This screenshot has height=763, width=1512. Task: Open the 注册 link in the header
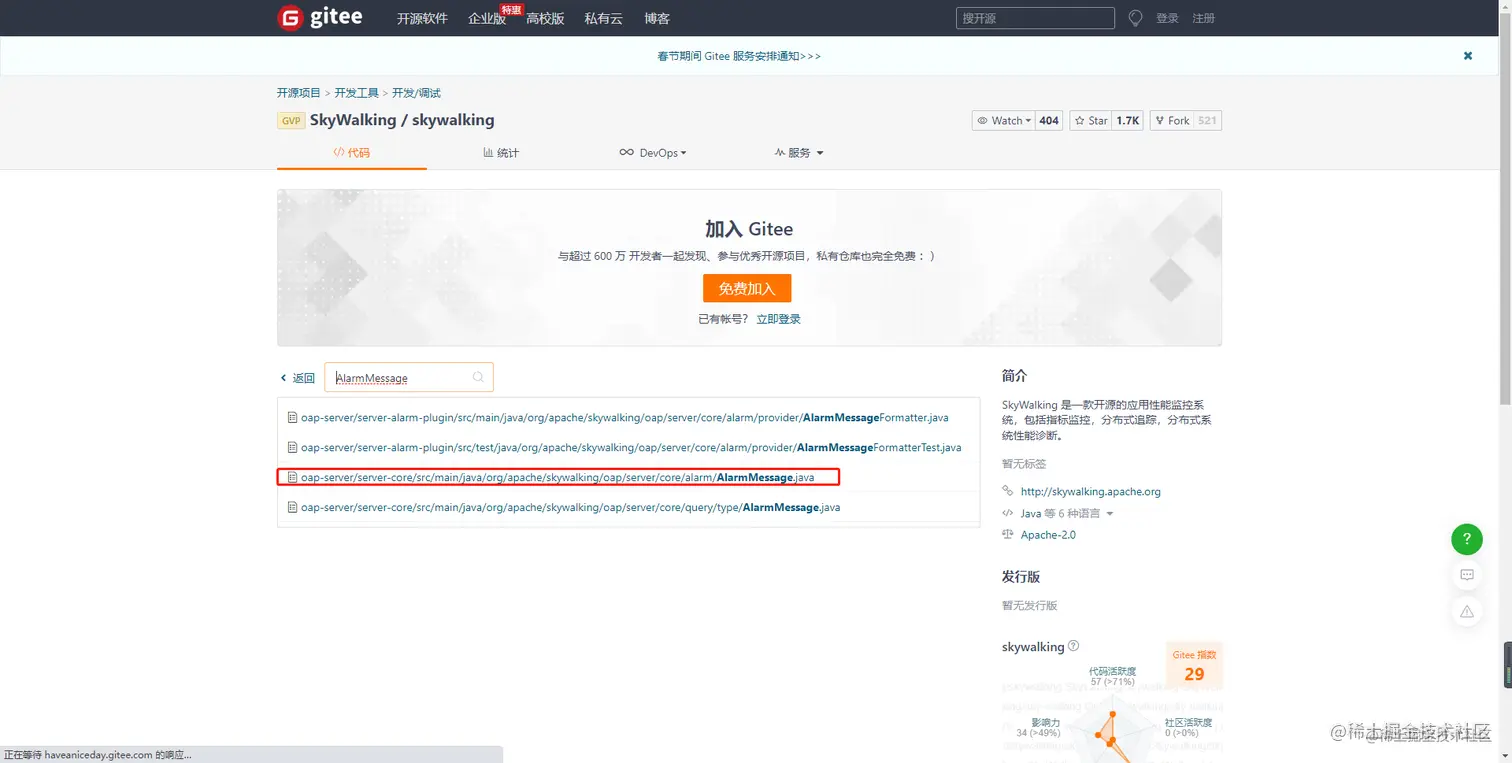tap(1203, 19)
